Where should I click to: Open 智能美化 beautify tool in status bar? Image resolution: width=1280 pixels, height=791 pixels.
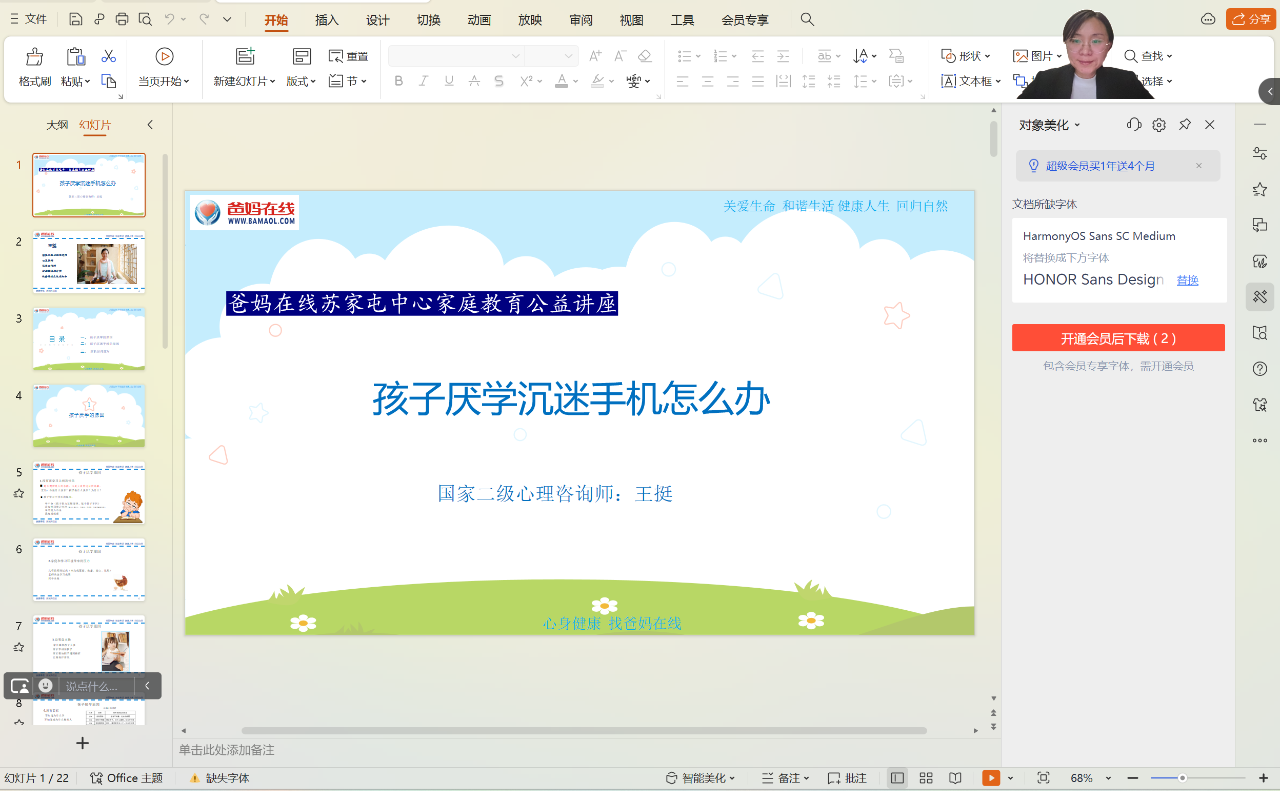click(702, 777)
